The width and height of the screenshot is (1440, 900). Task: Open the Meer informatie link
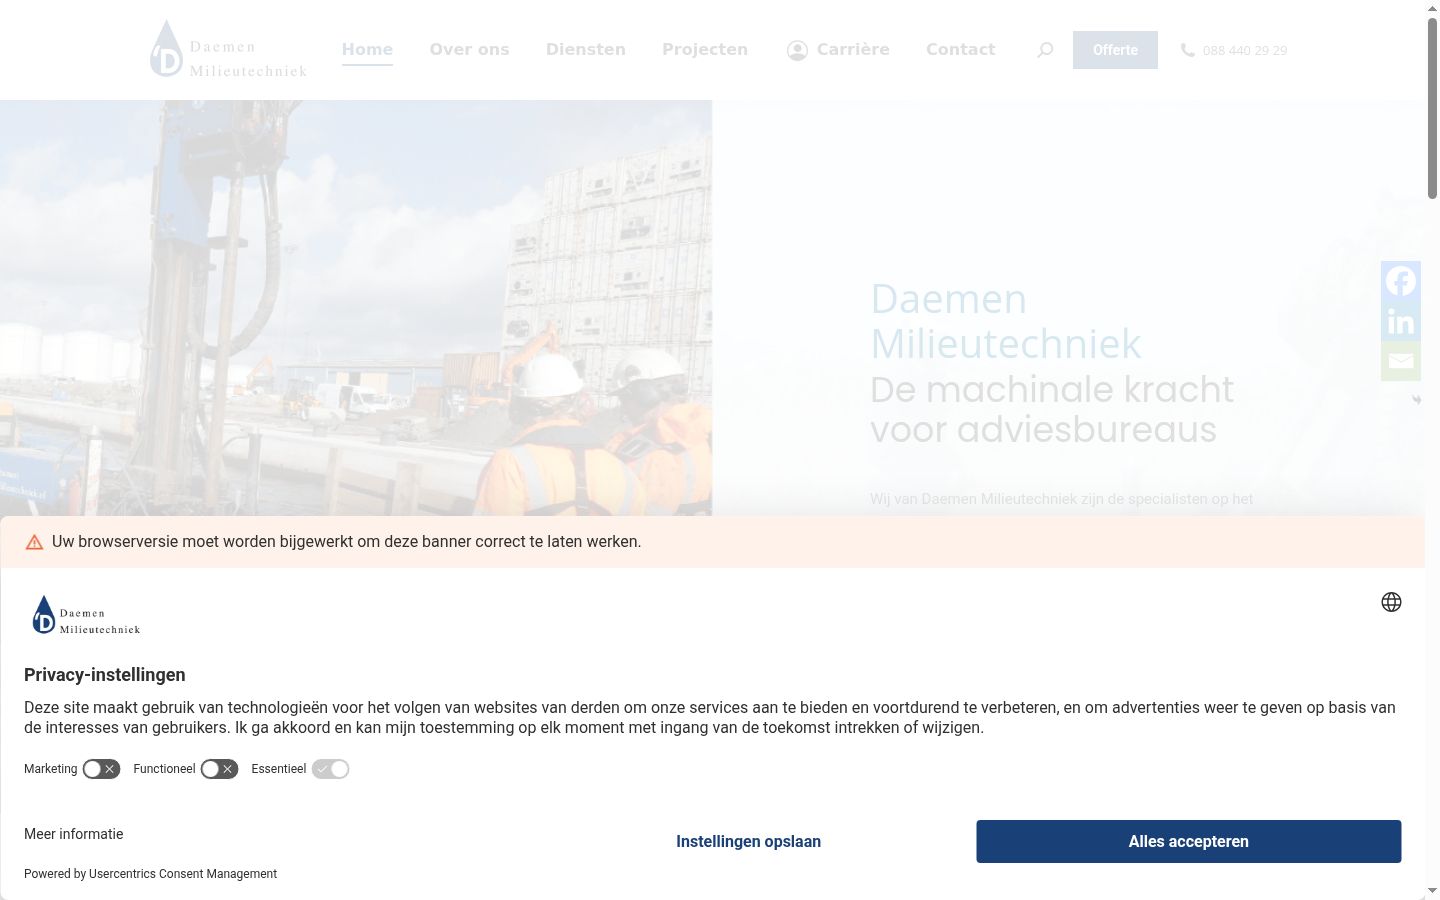point(74,834)
